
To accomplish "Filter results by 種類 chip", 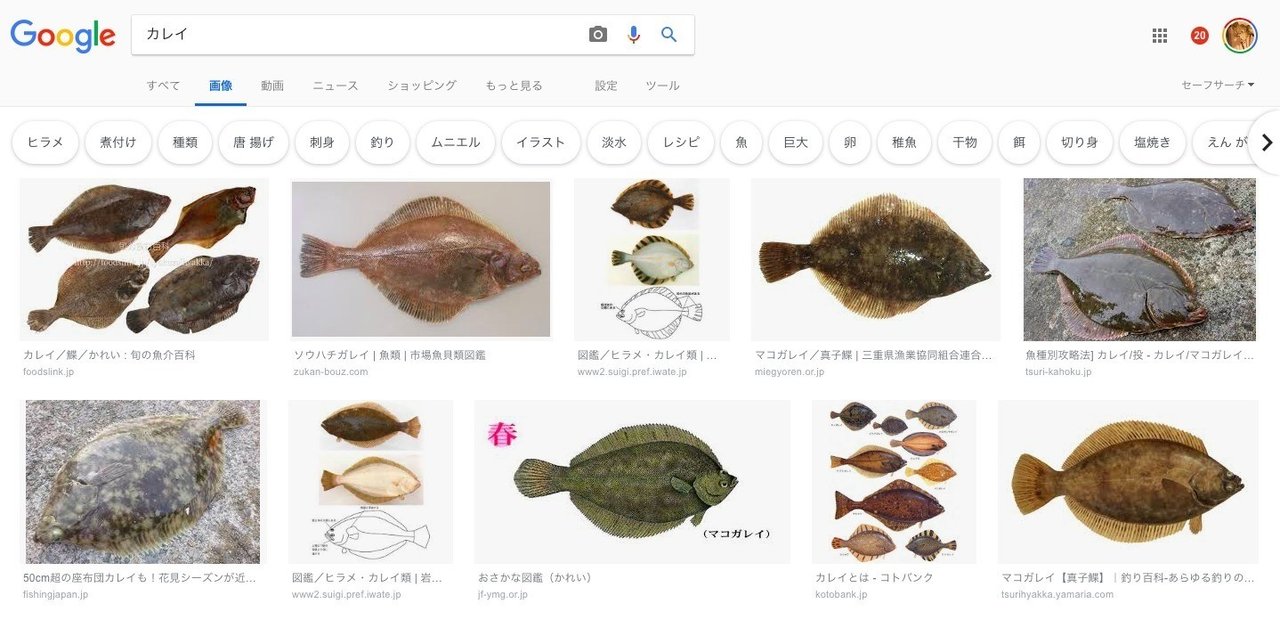I will pyautogui.click(x=185, y=143).
